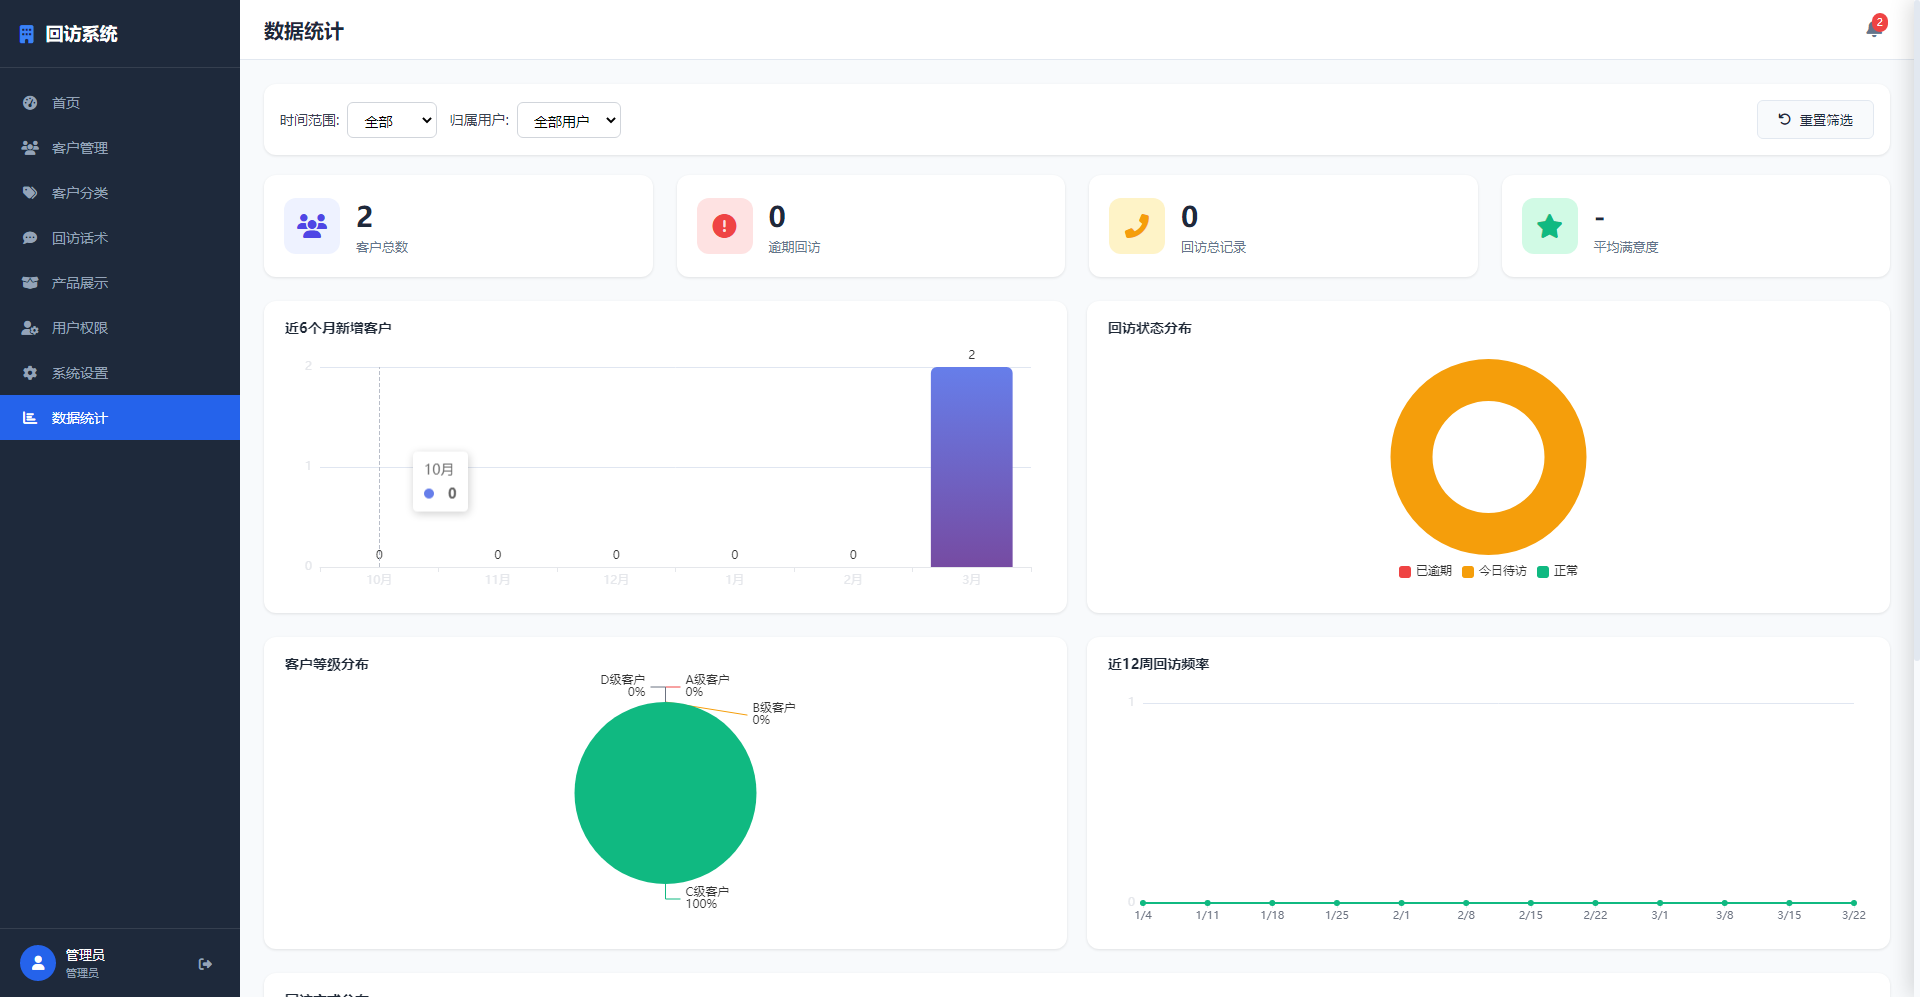Open 首页 from the sidebar
The height and width of the screenshot is (997, 1920).
coord(66,103)
